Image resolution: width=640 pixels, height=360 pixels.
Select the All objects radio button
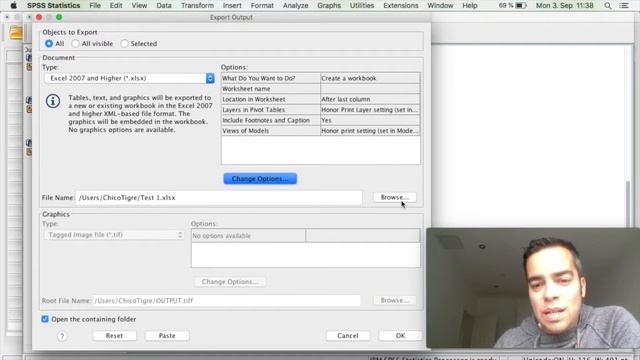(x=49, y=43)
